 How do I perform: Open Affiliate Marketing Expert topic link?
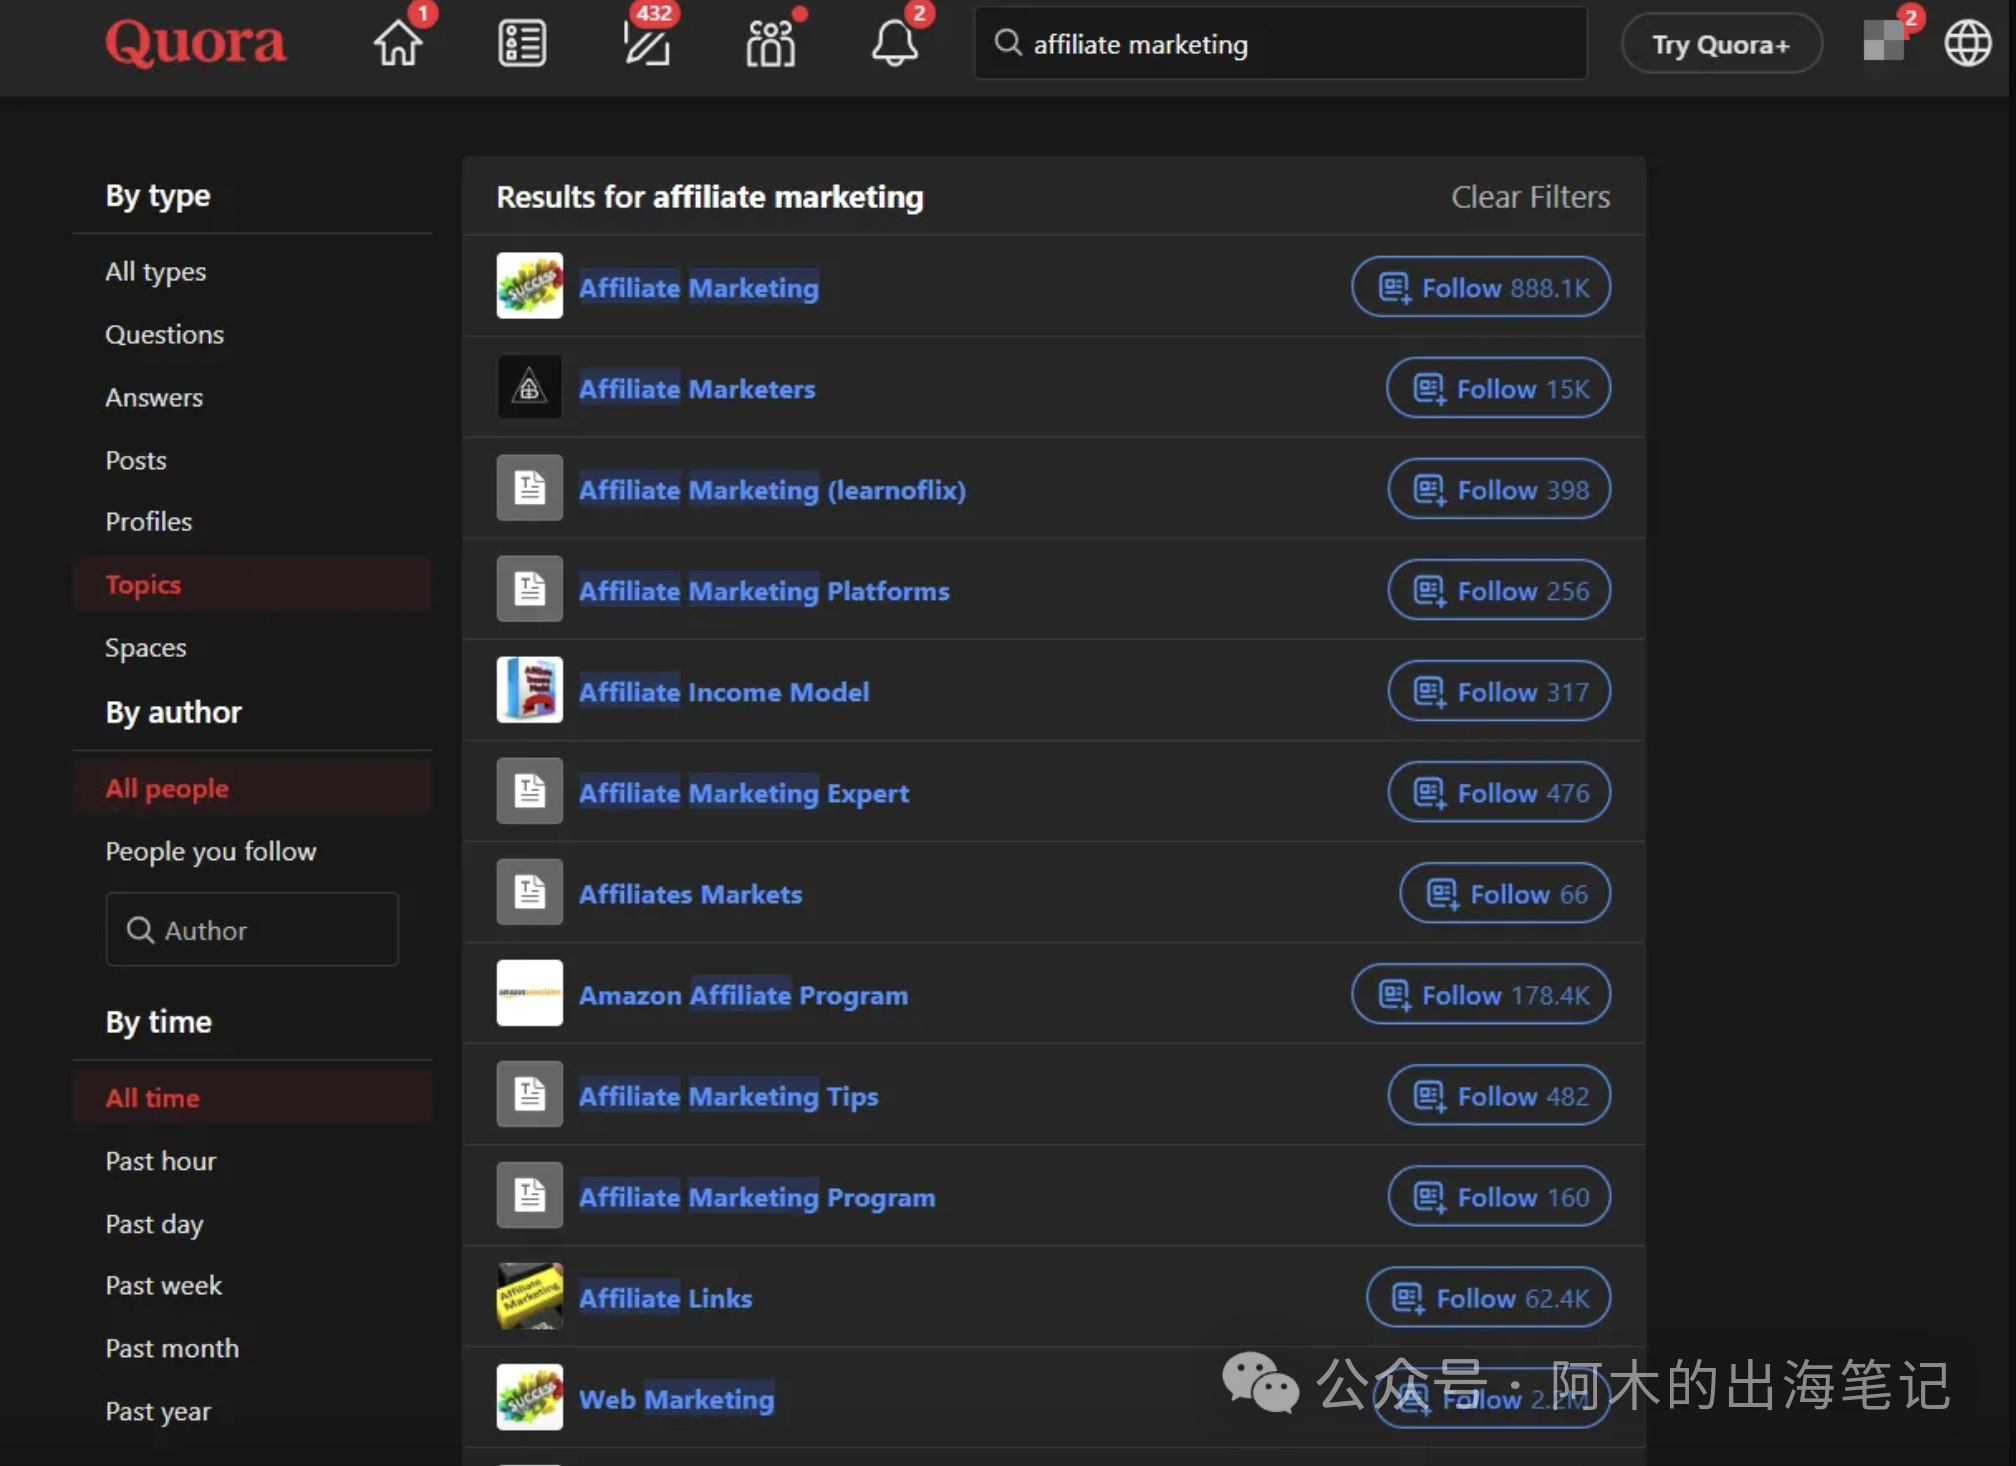[x=744, y=793]
